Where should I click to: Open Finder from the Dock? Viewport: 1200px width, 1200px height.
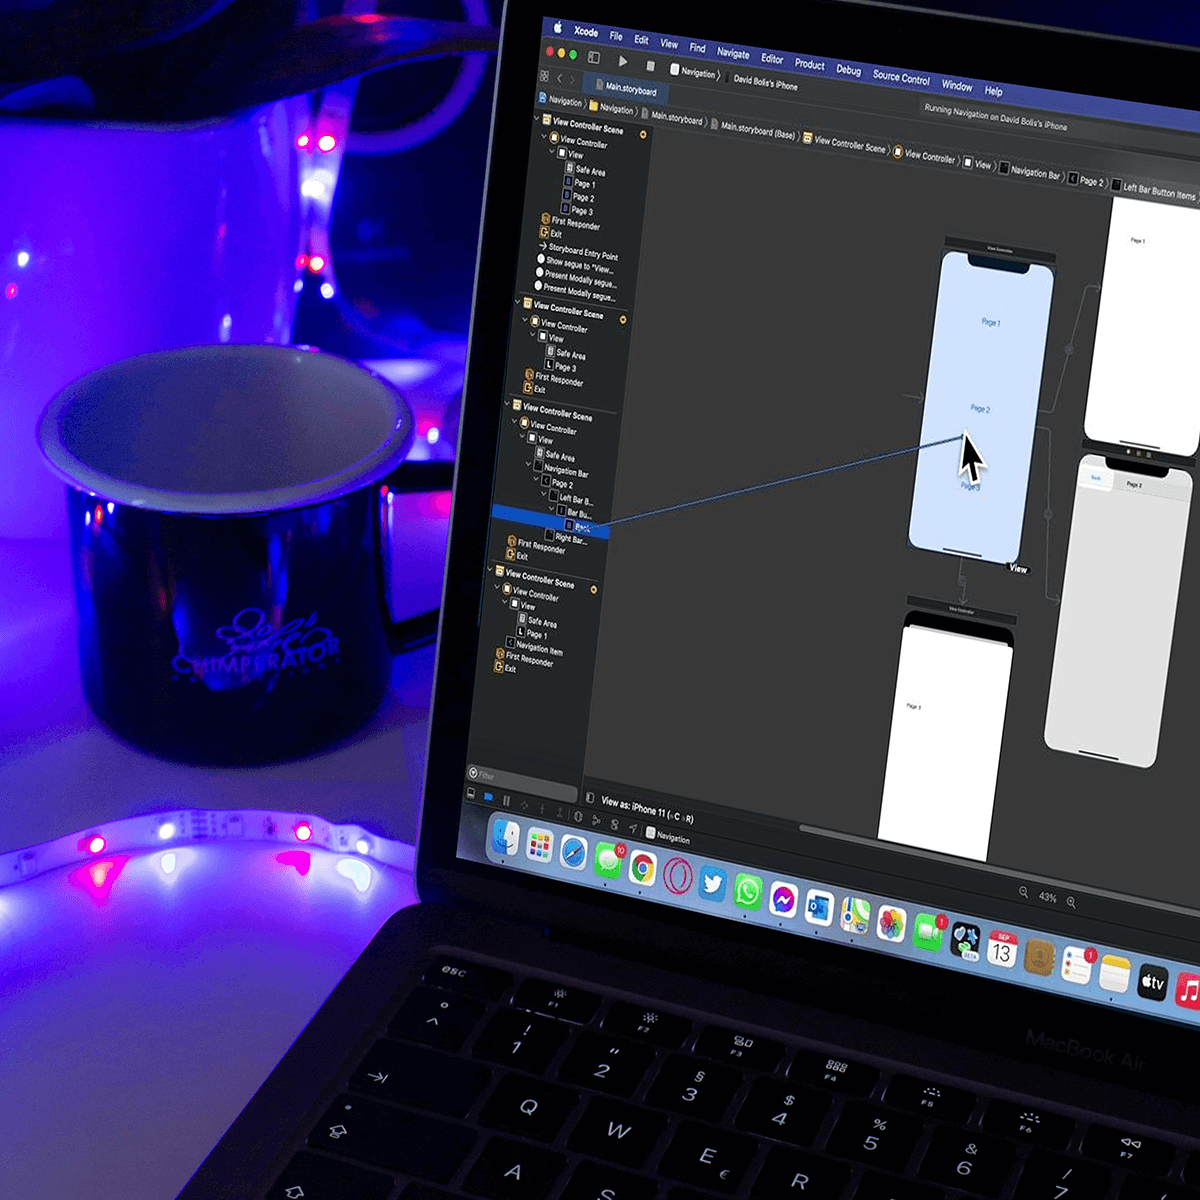(x=507, y=838)
